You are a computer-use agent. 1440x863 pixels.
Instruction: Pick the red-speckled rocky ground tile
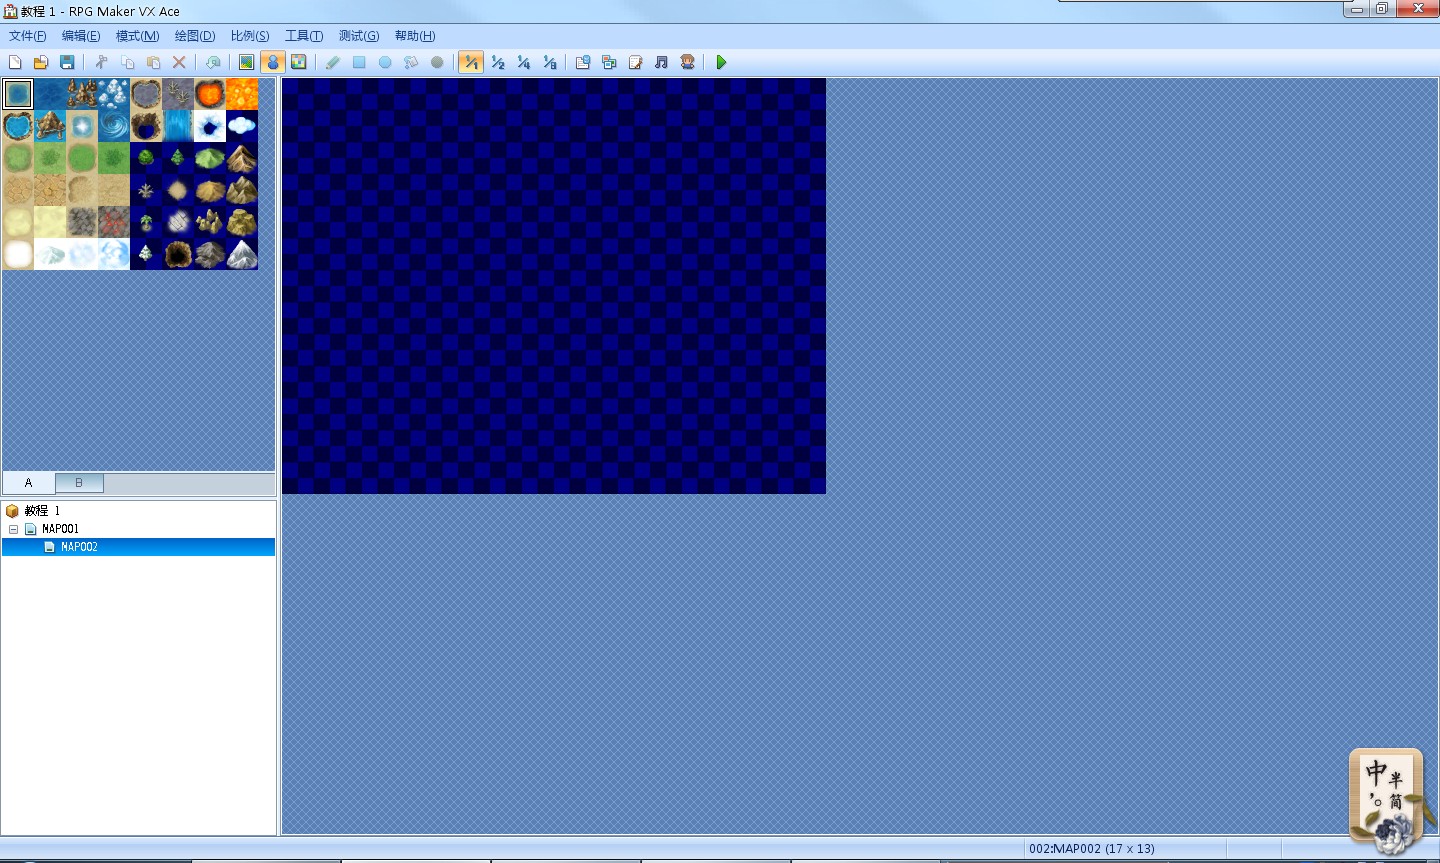(114, 222)
